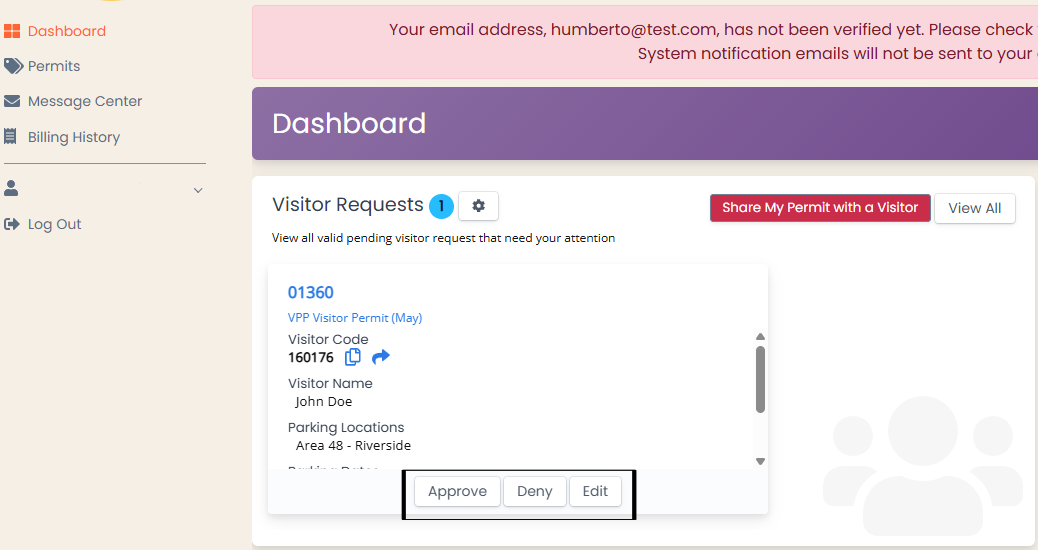The image size is (1038, 550).
Task: Click the Dashboard grid icon in sidebar
Action: (12, 31)
